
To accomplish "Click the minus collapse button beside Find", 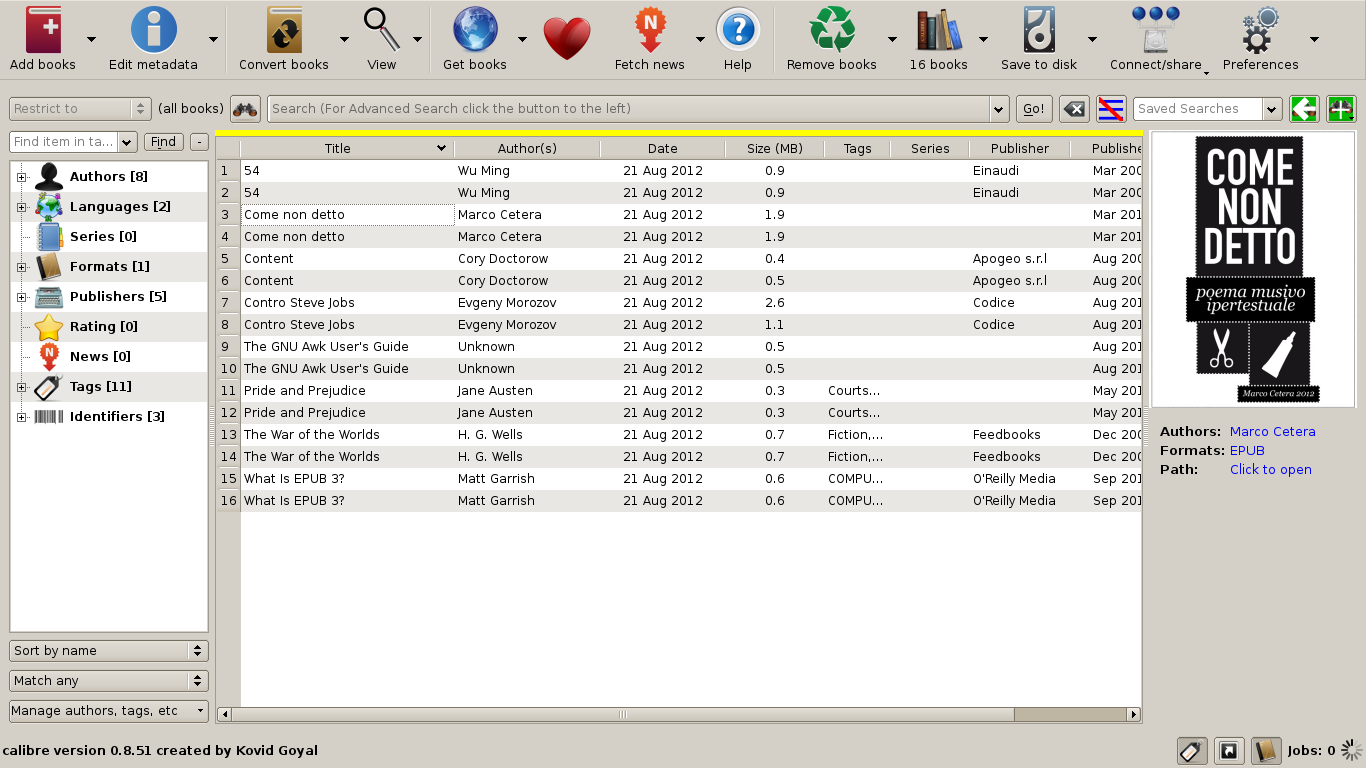I will coord(199,142).
